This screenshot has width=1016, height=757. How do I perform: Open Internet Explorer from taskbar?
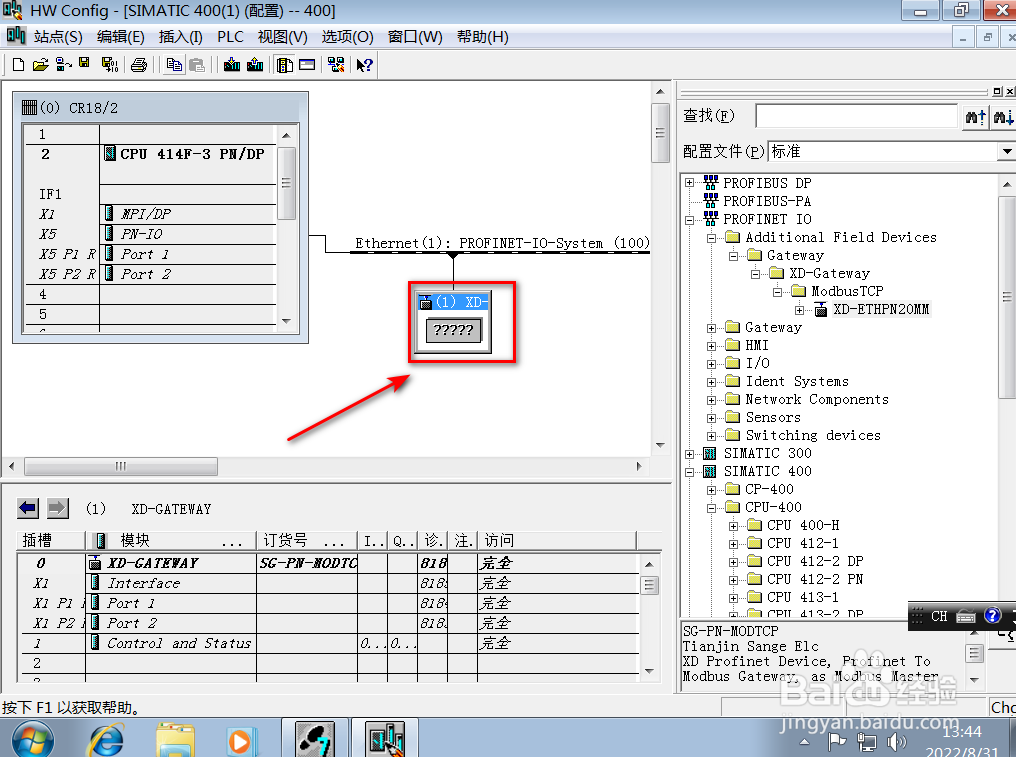(x=107, y=740)
